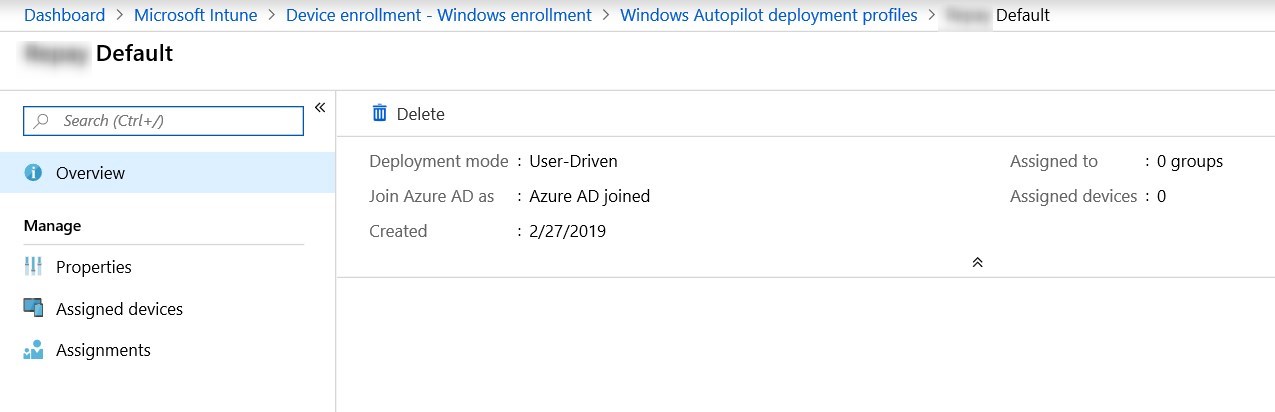Screen dimensions: 1275x412
Task: Select the User-Driven deployment mode value
Action: click(x=573, y=161)
